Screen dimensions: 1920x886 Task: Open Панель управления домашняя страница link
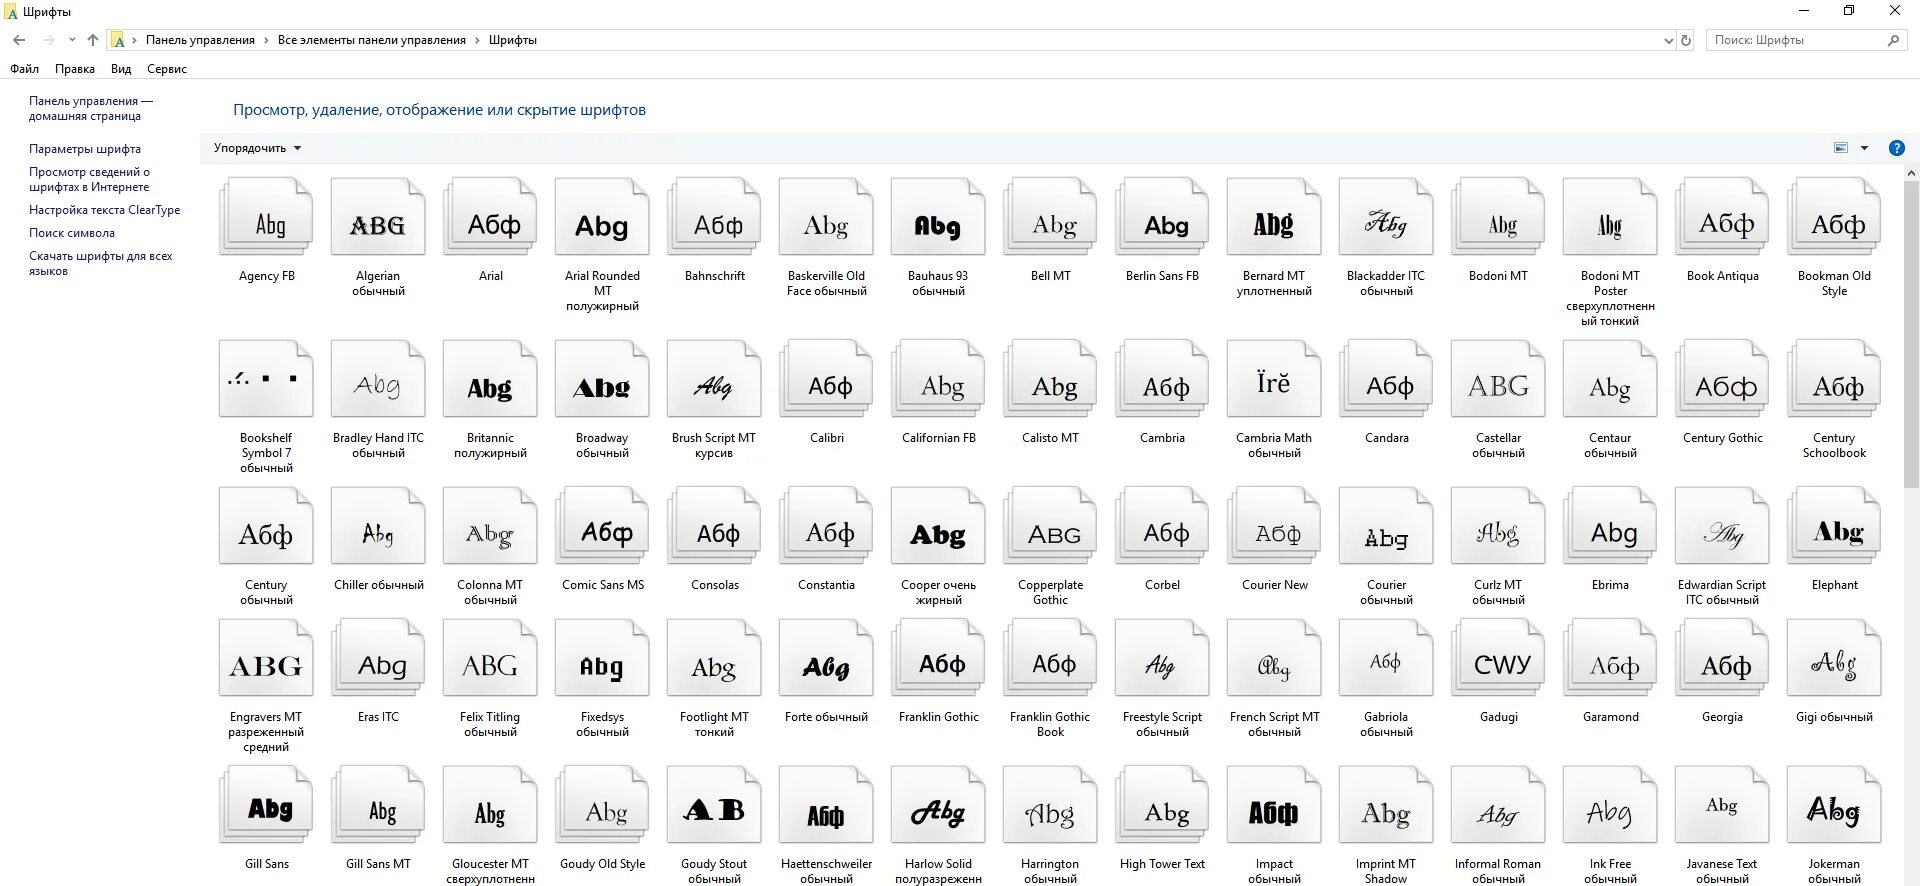coord(91,108)
